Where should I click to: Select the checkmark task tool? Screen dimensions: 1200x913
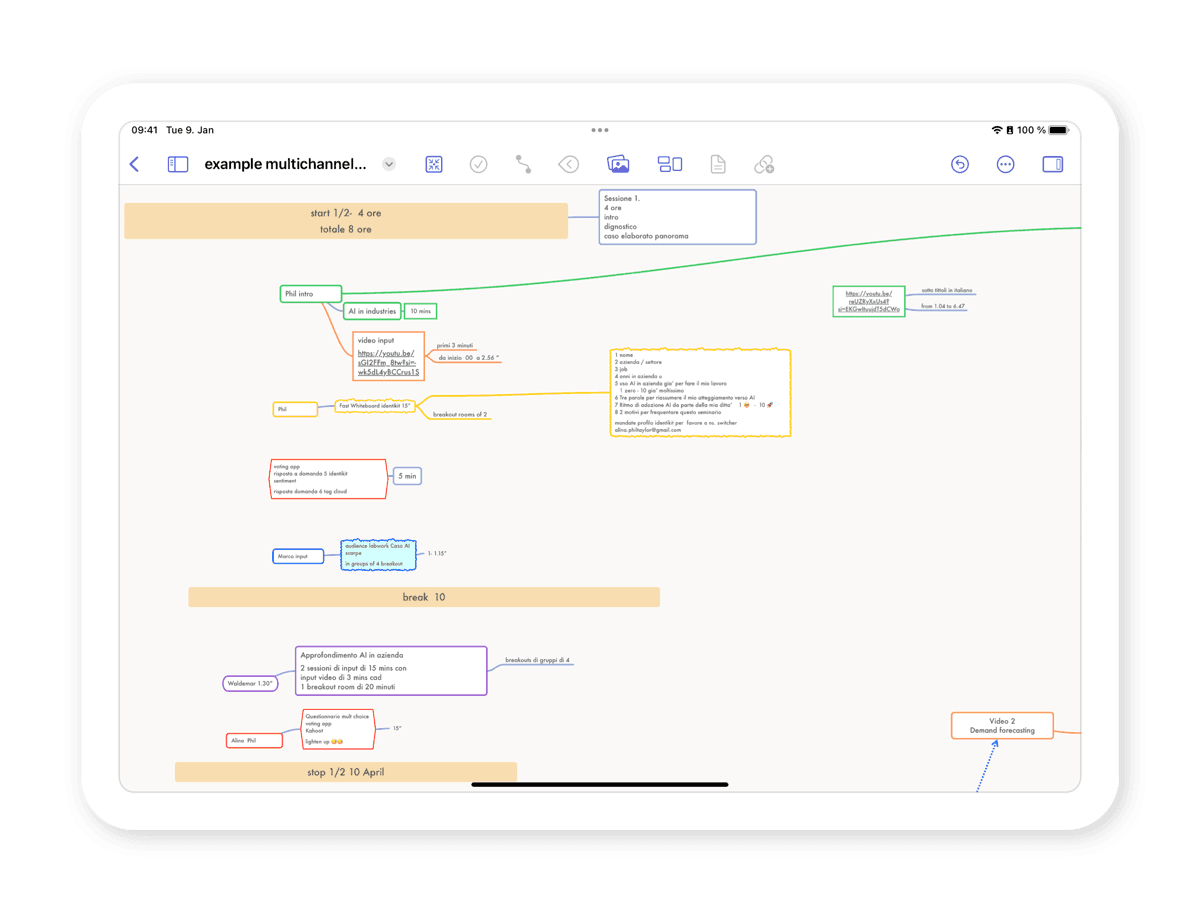click(x=478, y=163)
